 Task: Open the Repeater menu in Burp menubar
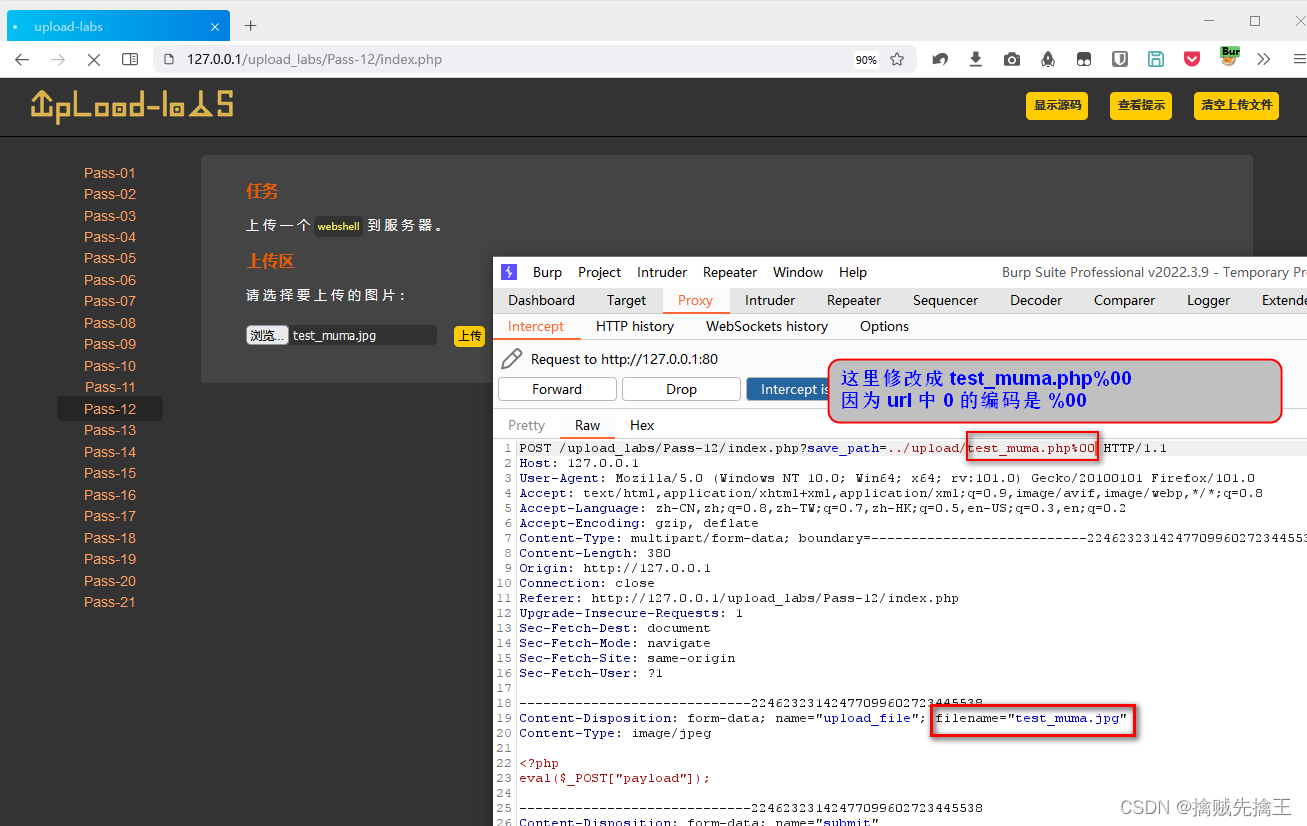tap(730, 272)
